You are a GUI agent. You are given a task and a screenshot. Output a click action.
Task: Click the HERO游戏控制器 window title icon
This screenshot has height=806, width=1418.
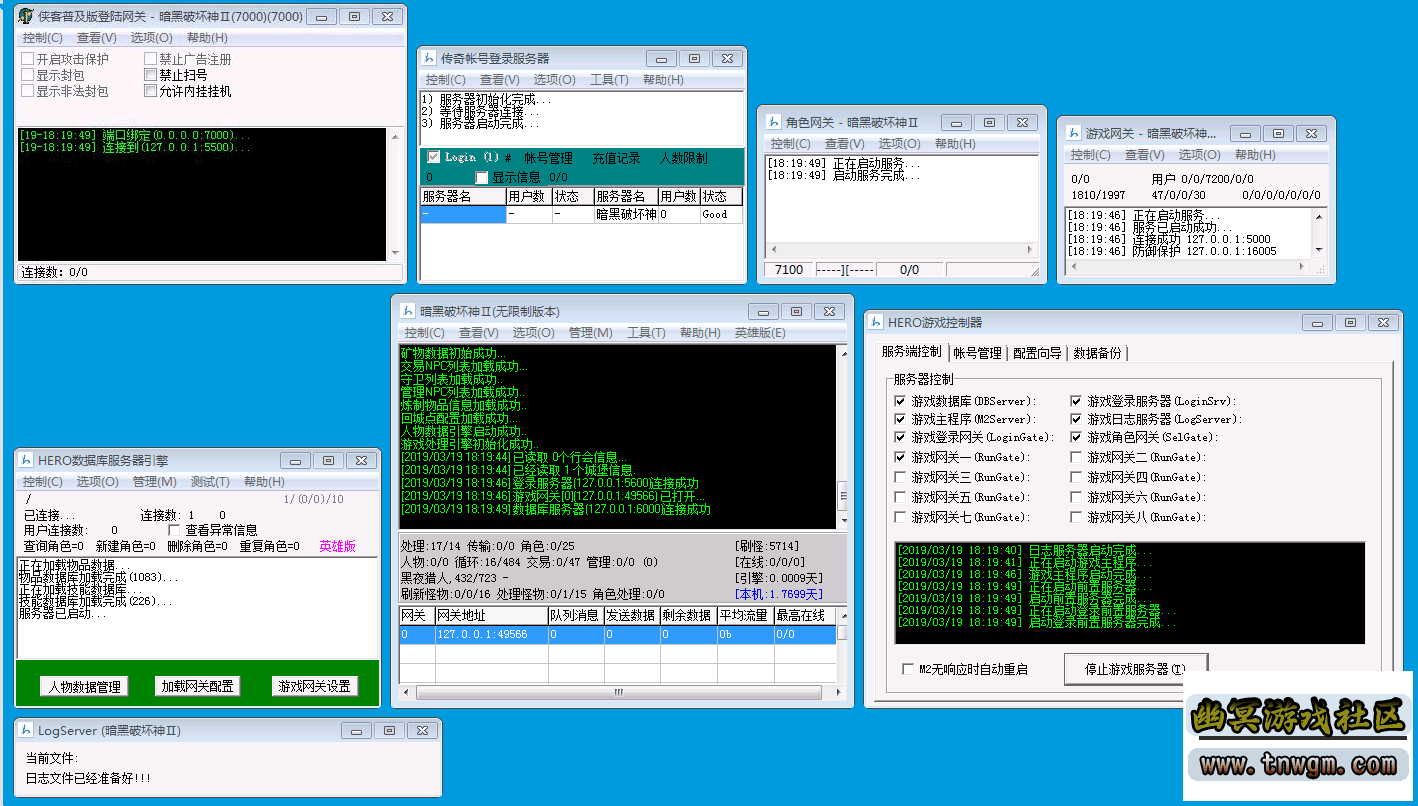[877, 322]
